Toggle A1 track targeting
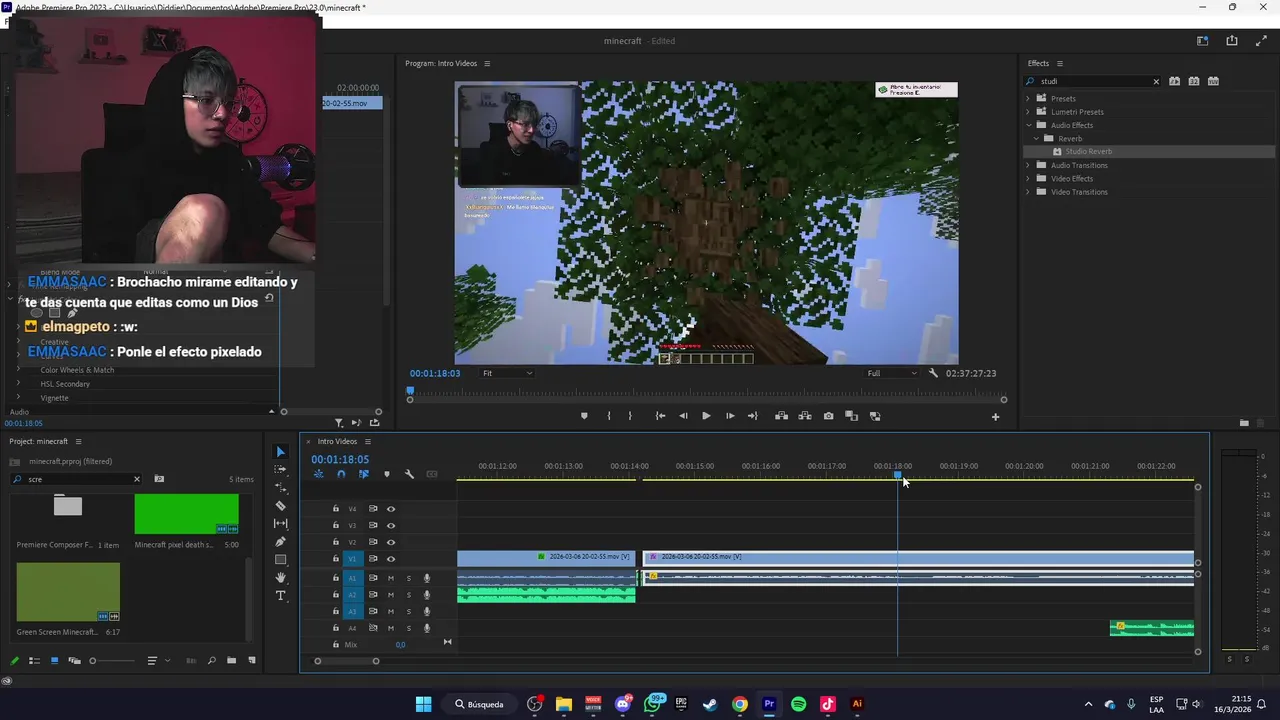 tap(352, 578)
